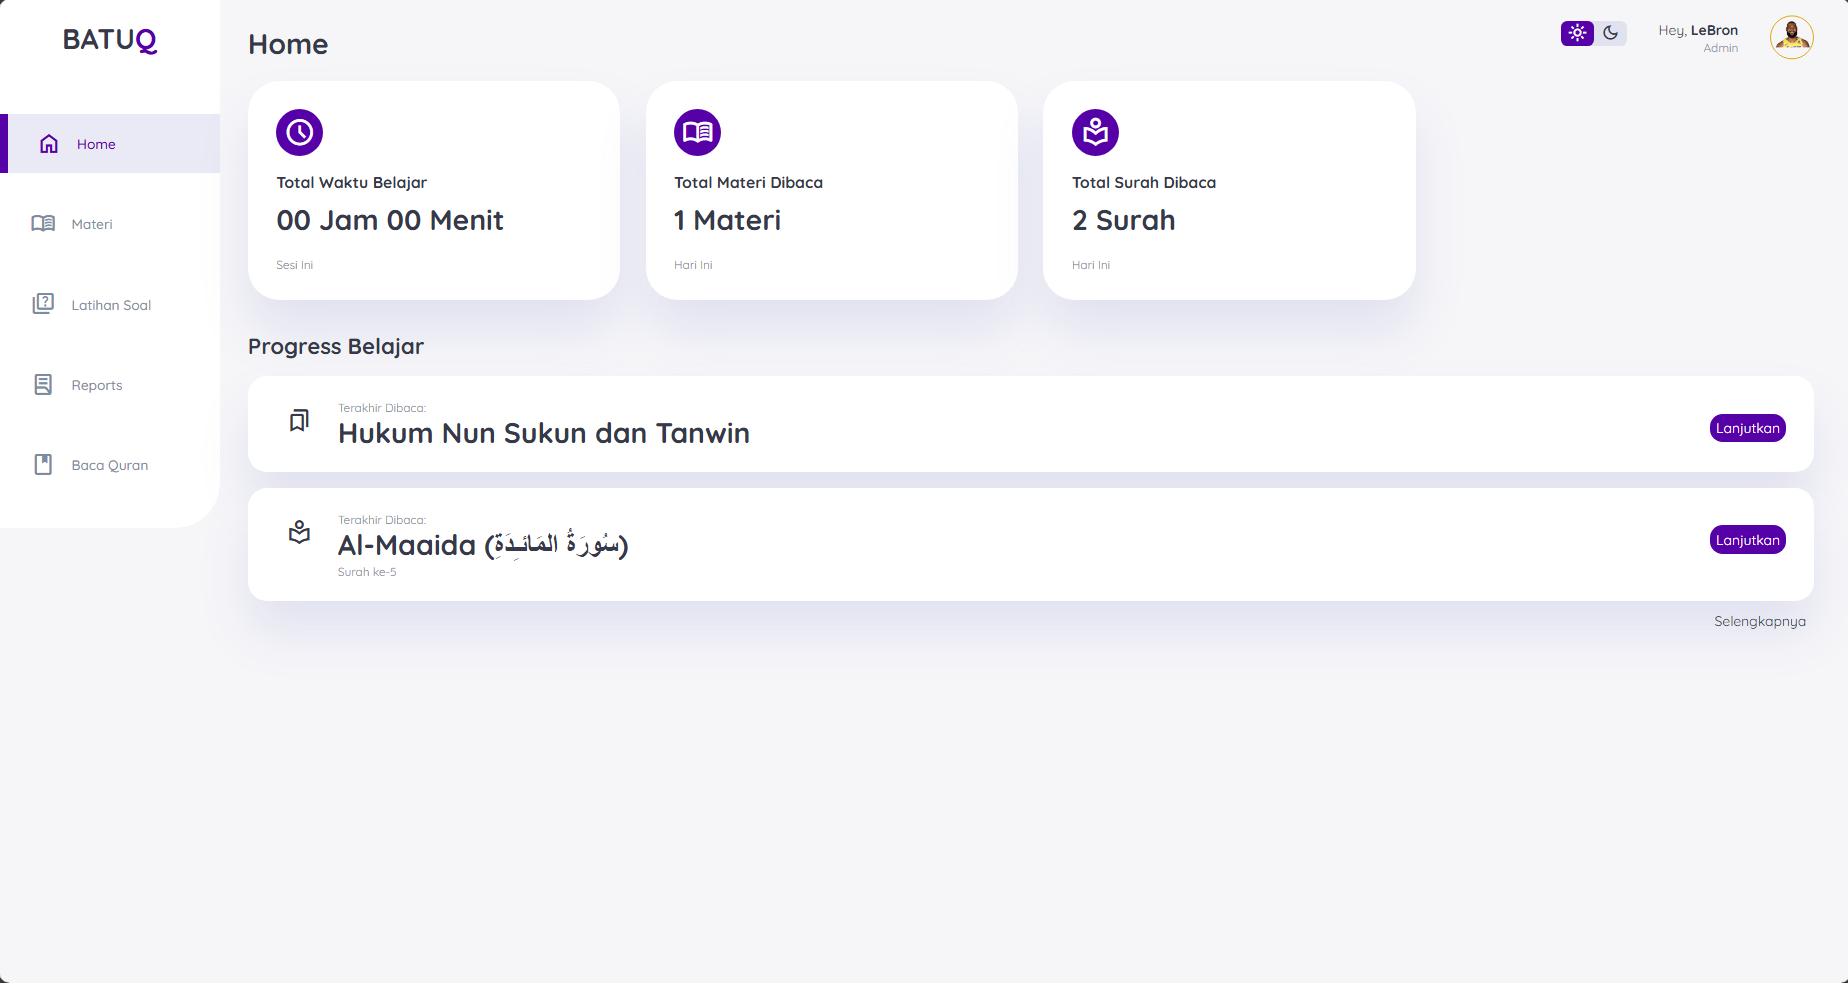Go to Latihan Soal menu

(110, 305)
